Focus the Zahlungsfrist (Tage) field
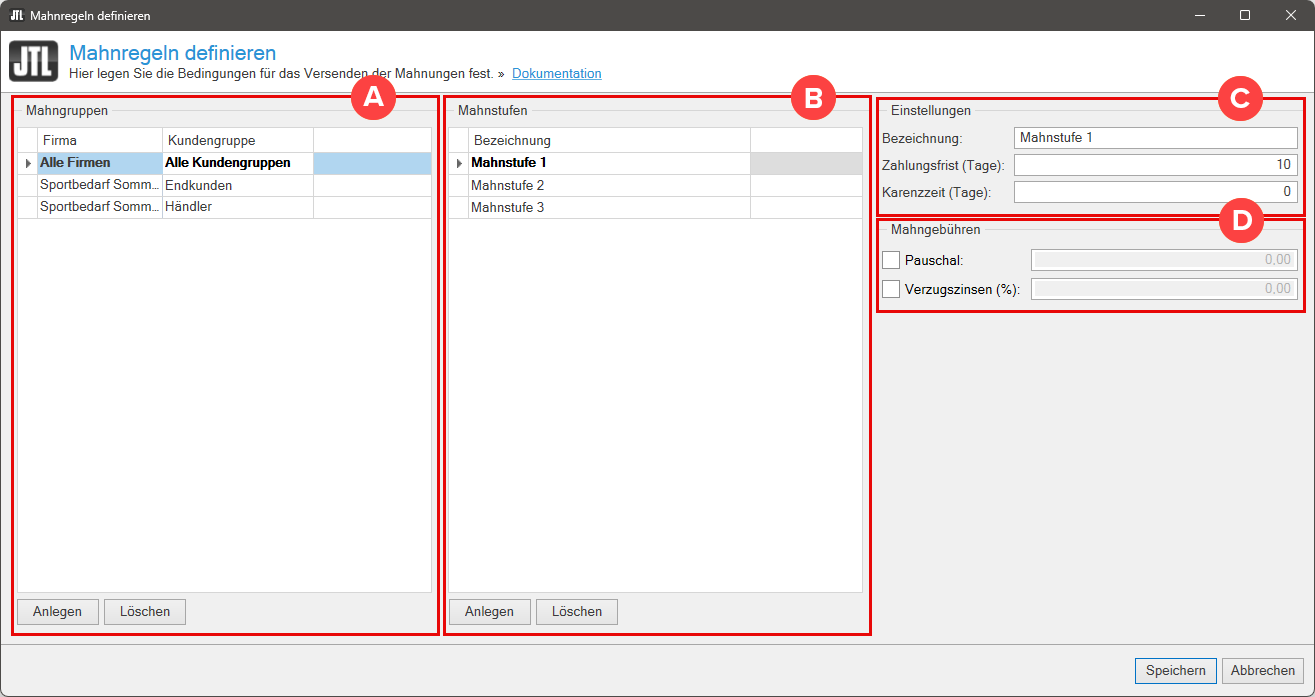The image size is (1315, 697). click(1155, 165)
